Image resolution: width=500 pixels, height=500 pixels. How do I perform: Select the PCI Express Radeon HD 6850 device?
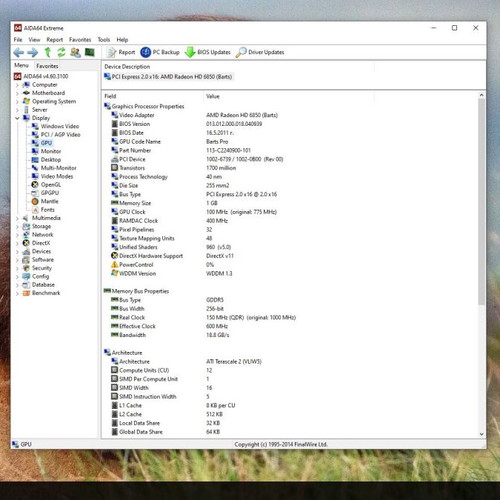click(x=168, y=77)
